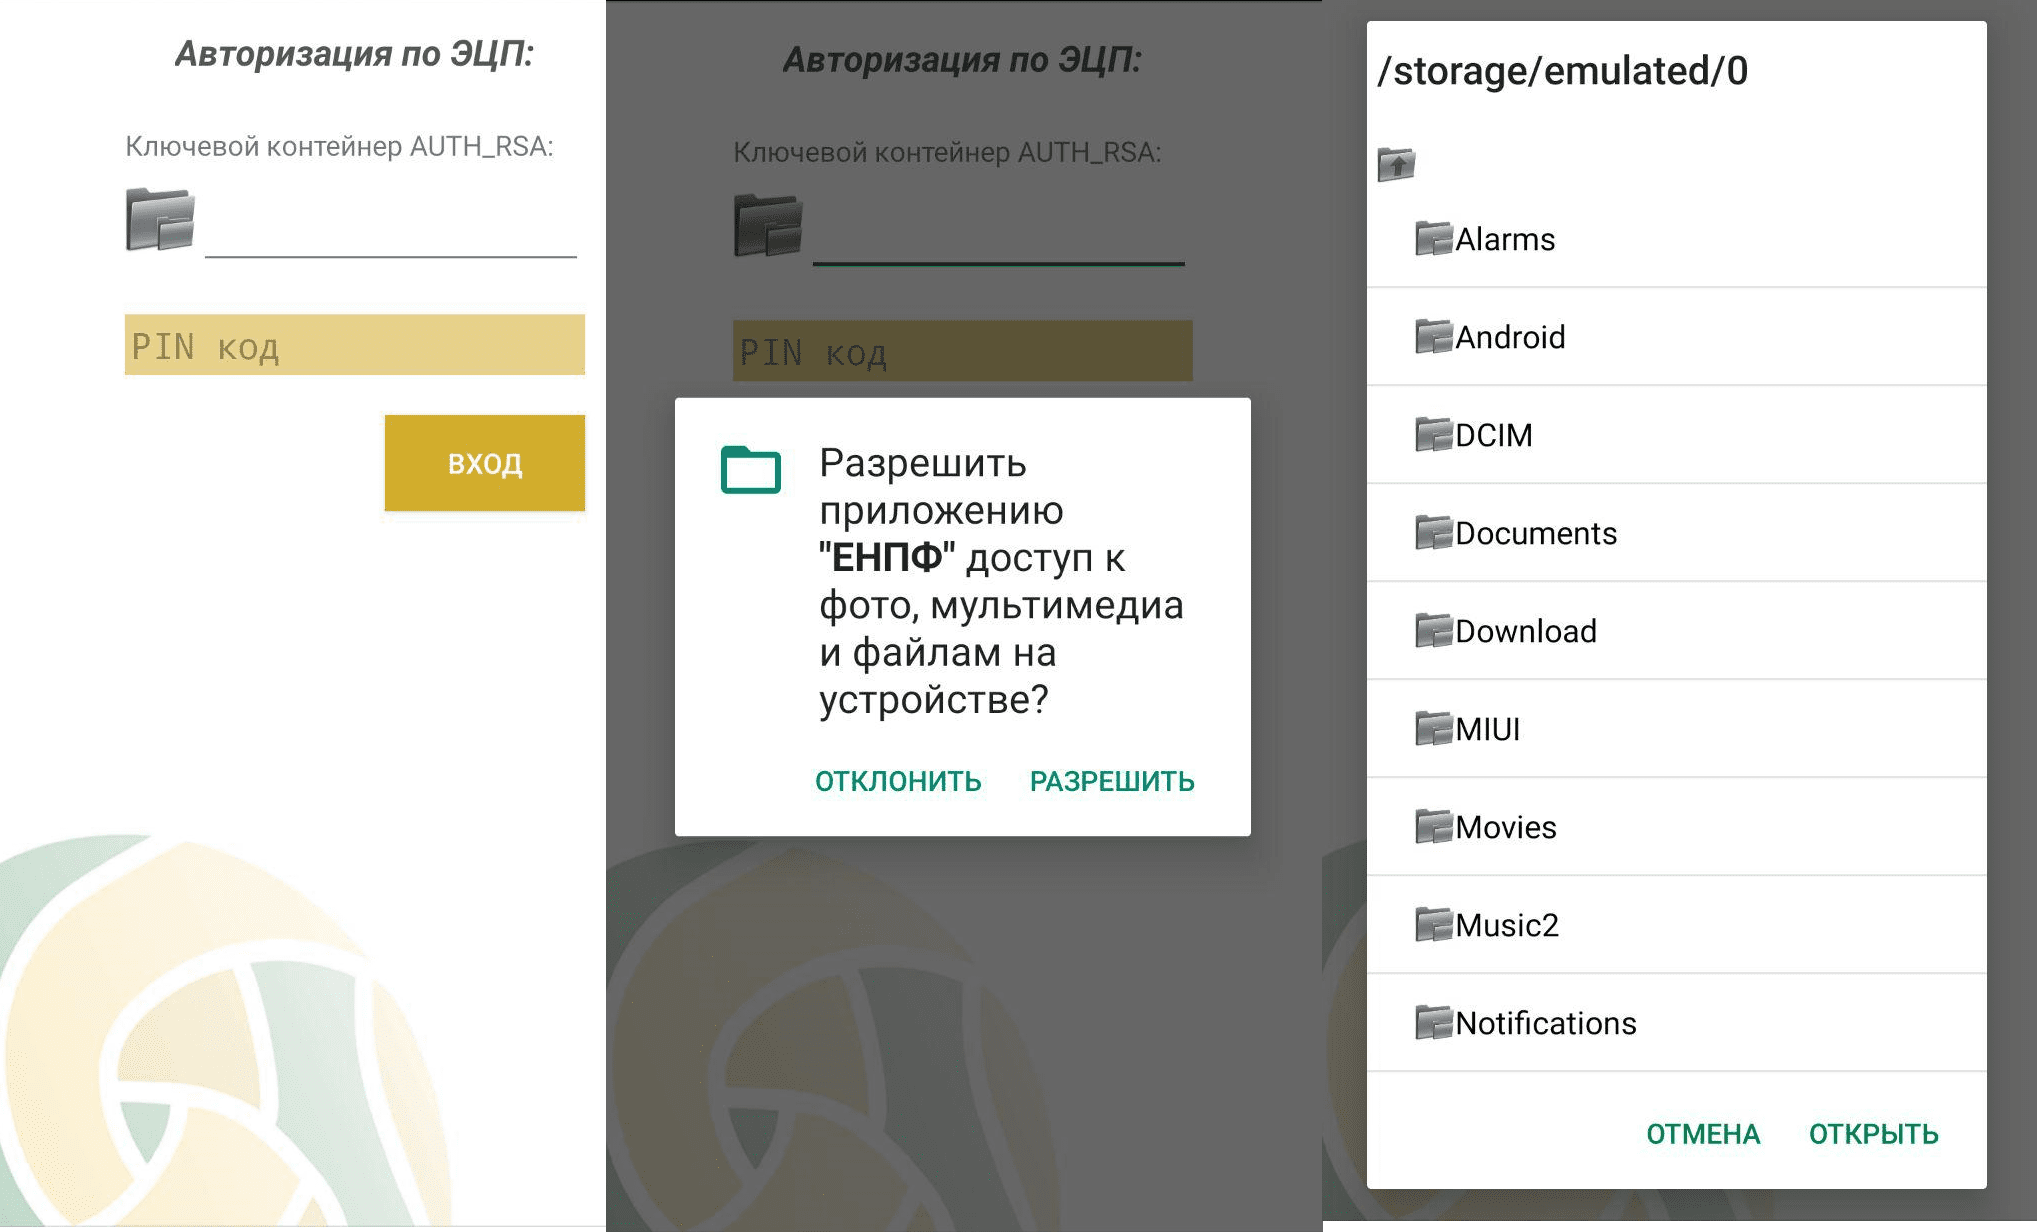
Task: Click the up-directory folder icon
Action: click(1396, 164)
